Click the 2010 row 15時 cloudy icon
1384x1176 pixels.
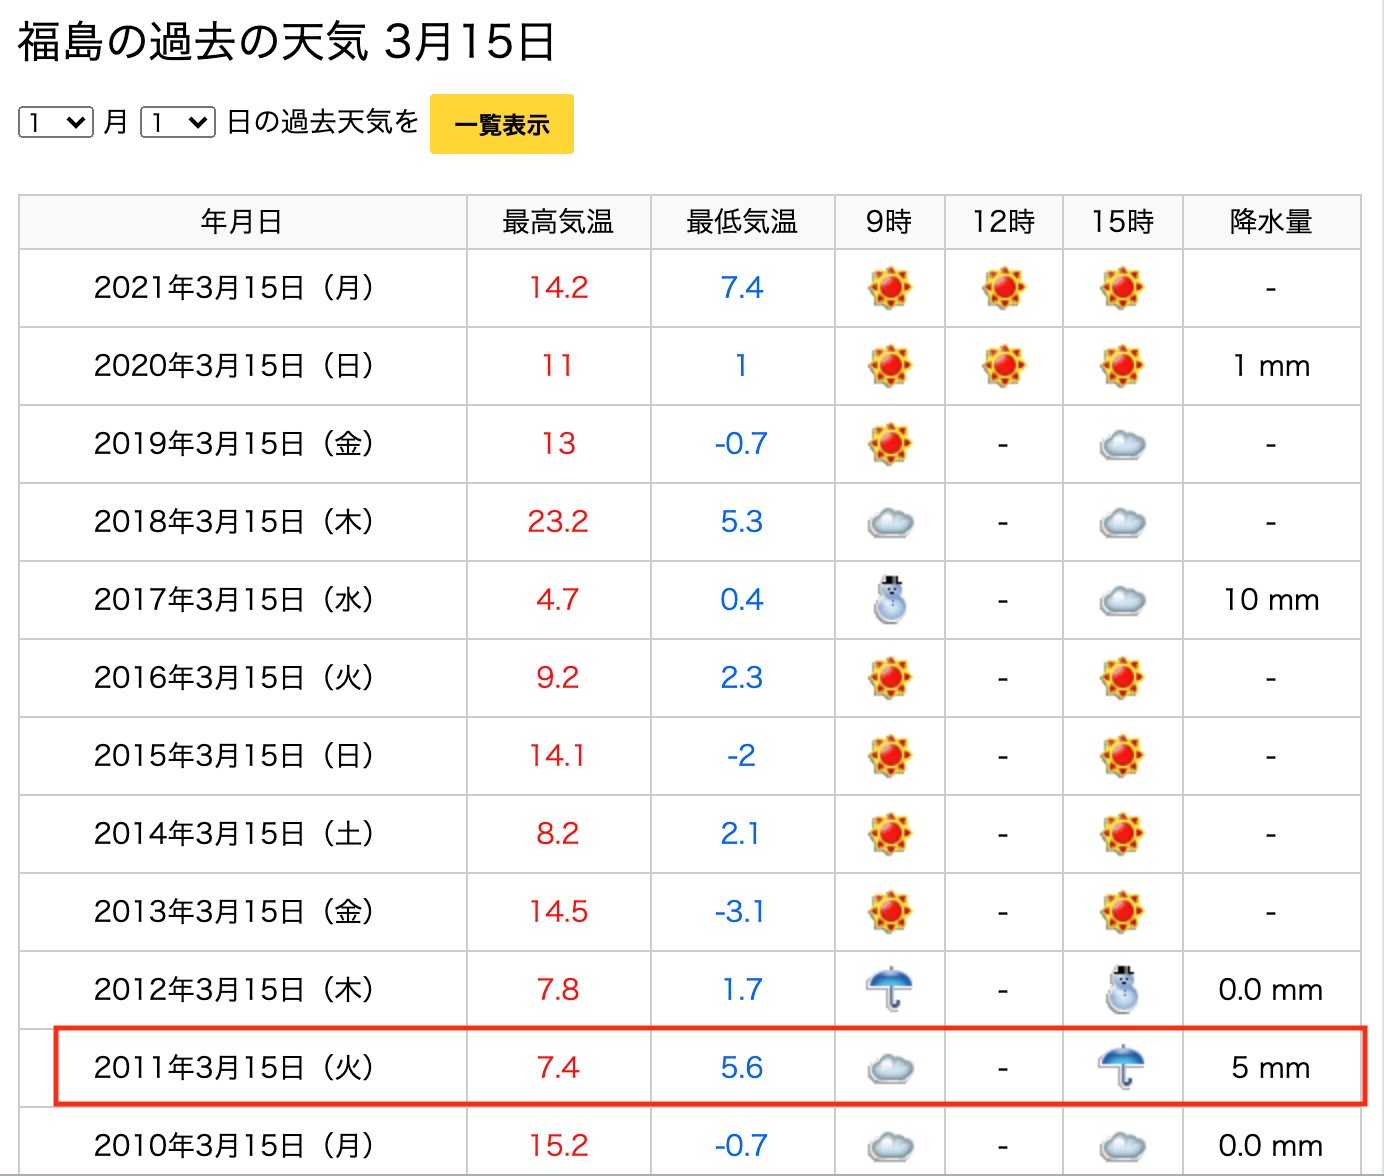1122,1146
